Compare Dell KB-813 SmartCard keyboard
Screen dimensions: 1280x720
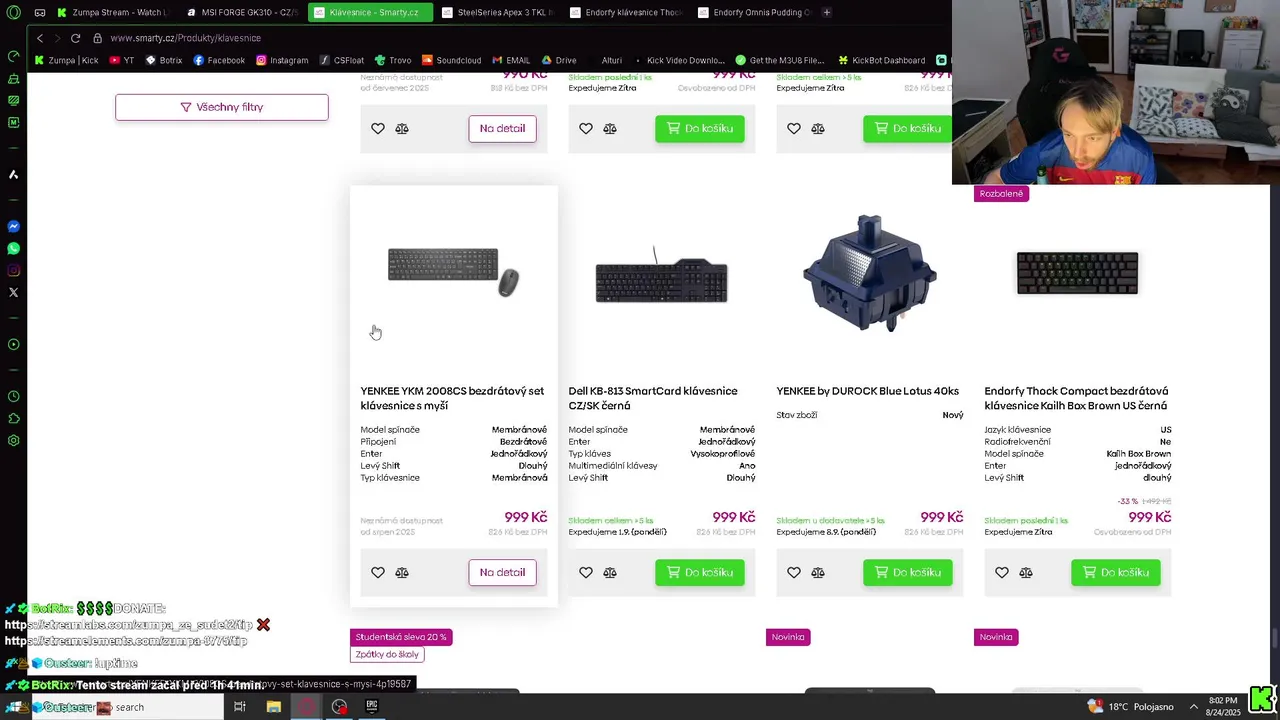click(x=610, y=572)
